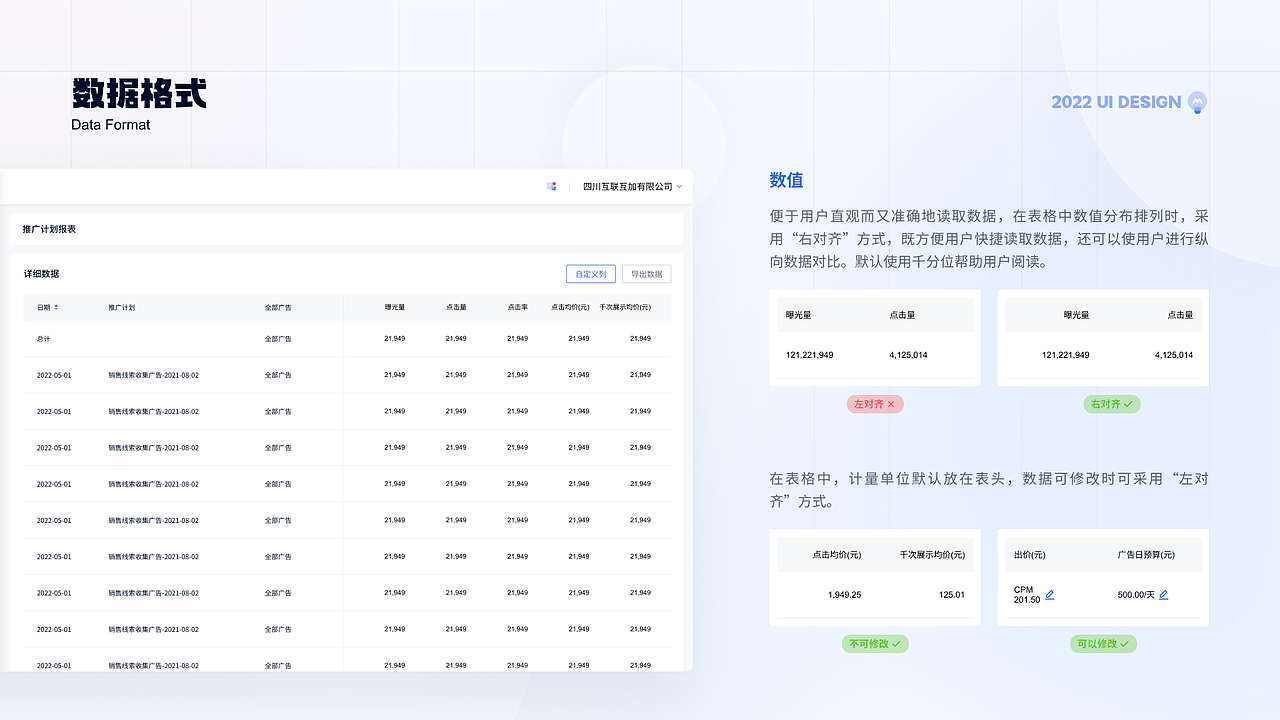Click the edit pencil next to 500.00/天
1280x720 pixels.
point(1163,594)
